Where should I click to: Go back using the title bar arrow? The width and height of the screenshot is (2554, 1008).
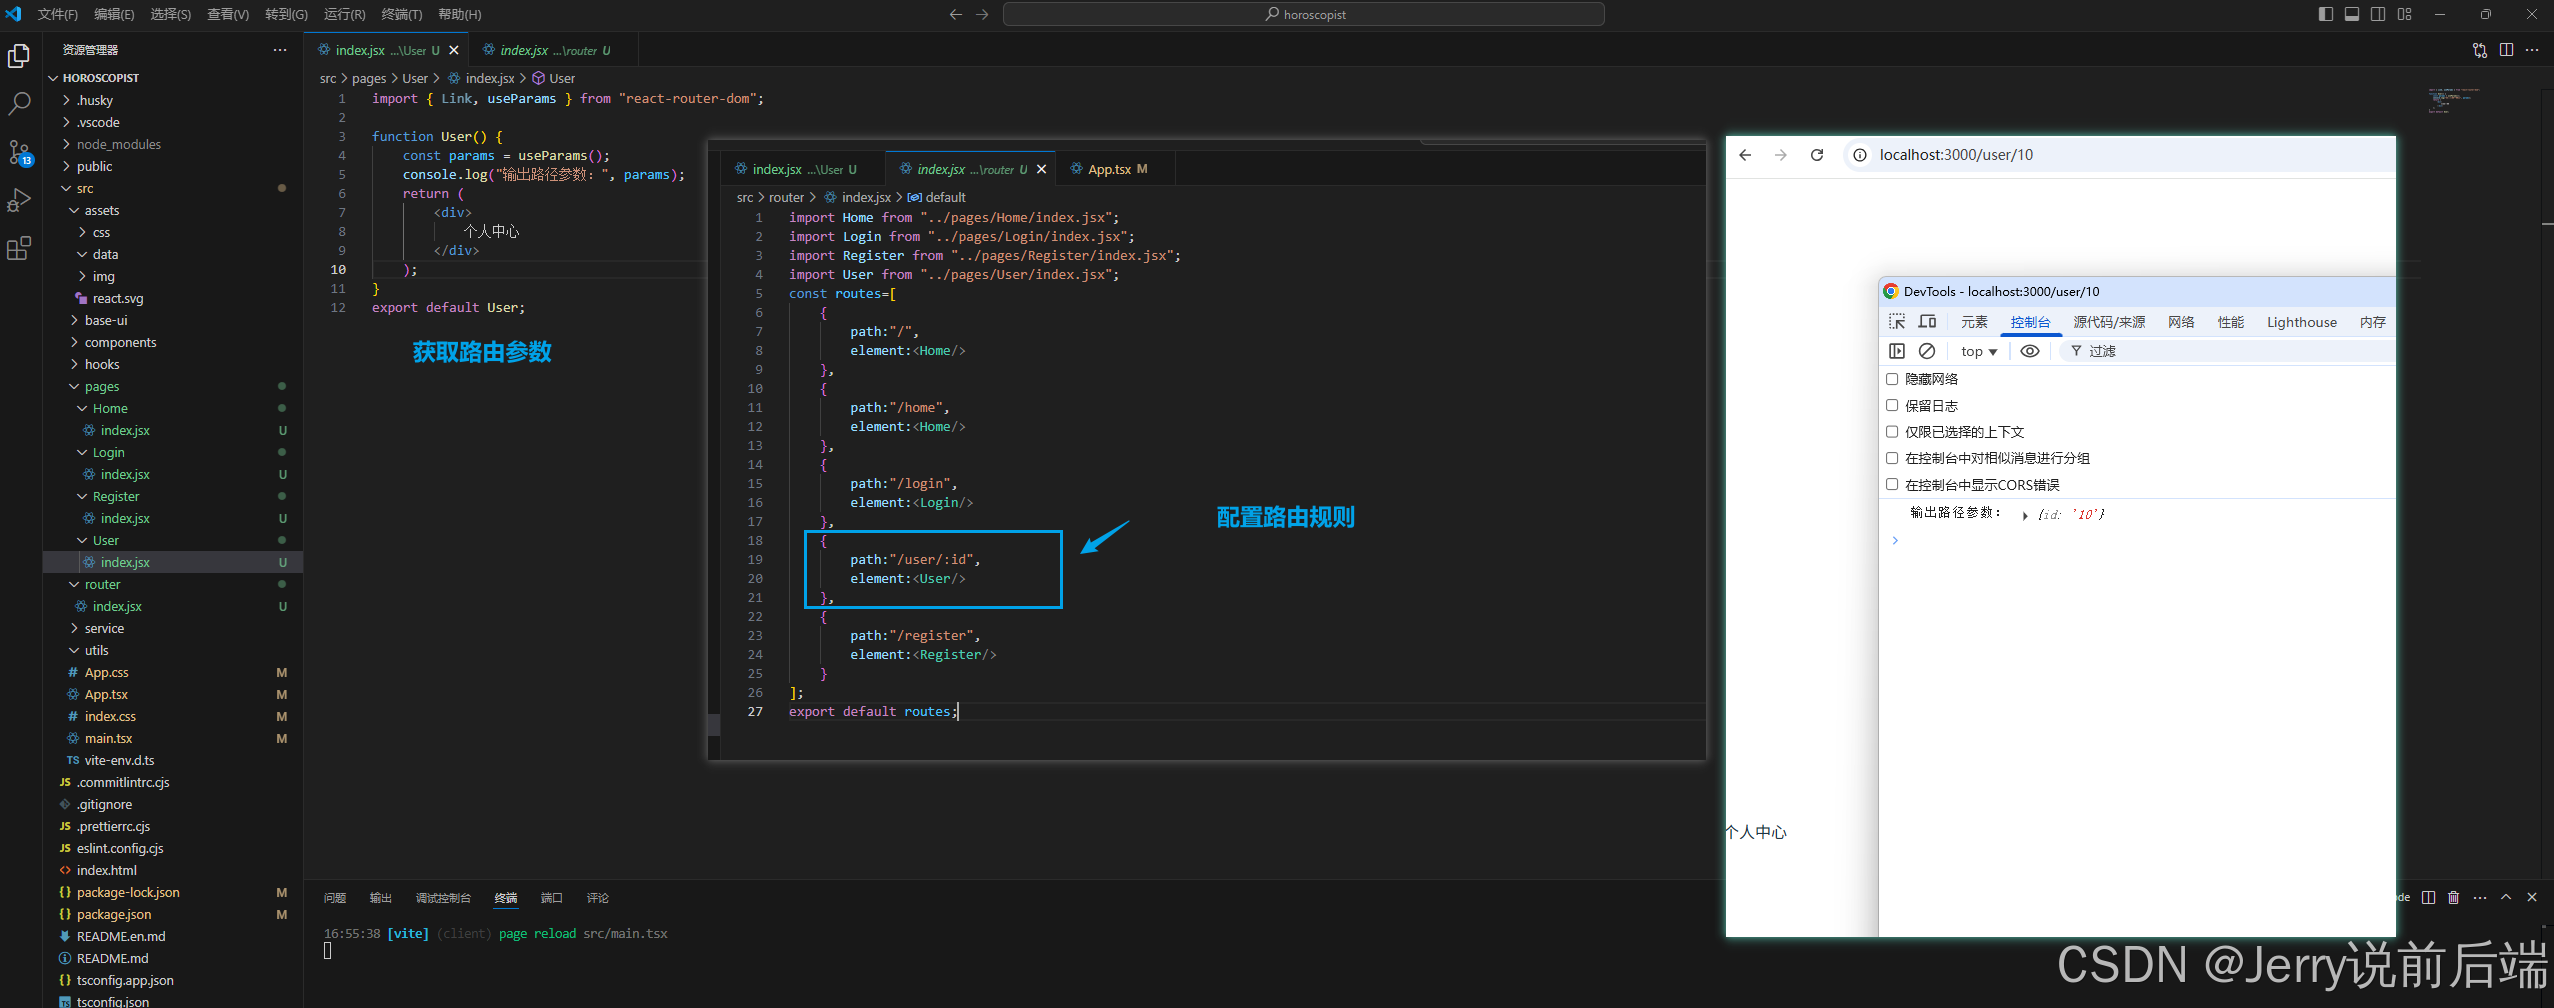pyautogui.click(x=956, y=14)
